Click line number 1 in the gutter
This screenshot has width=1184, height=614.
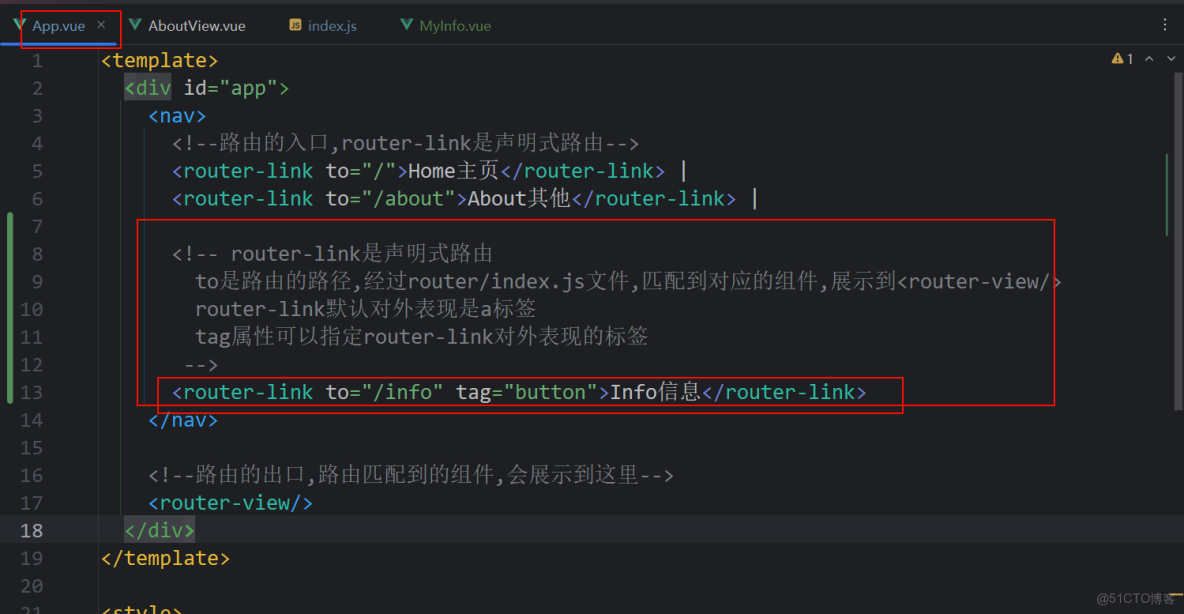(x=37, y=60)
